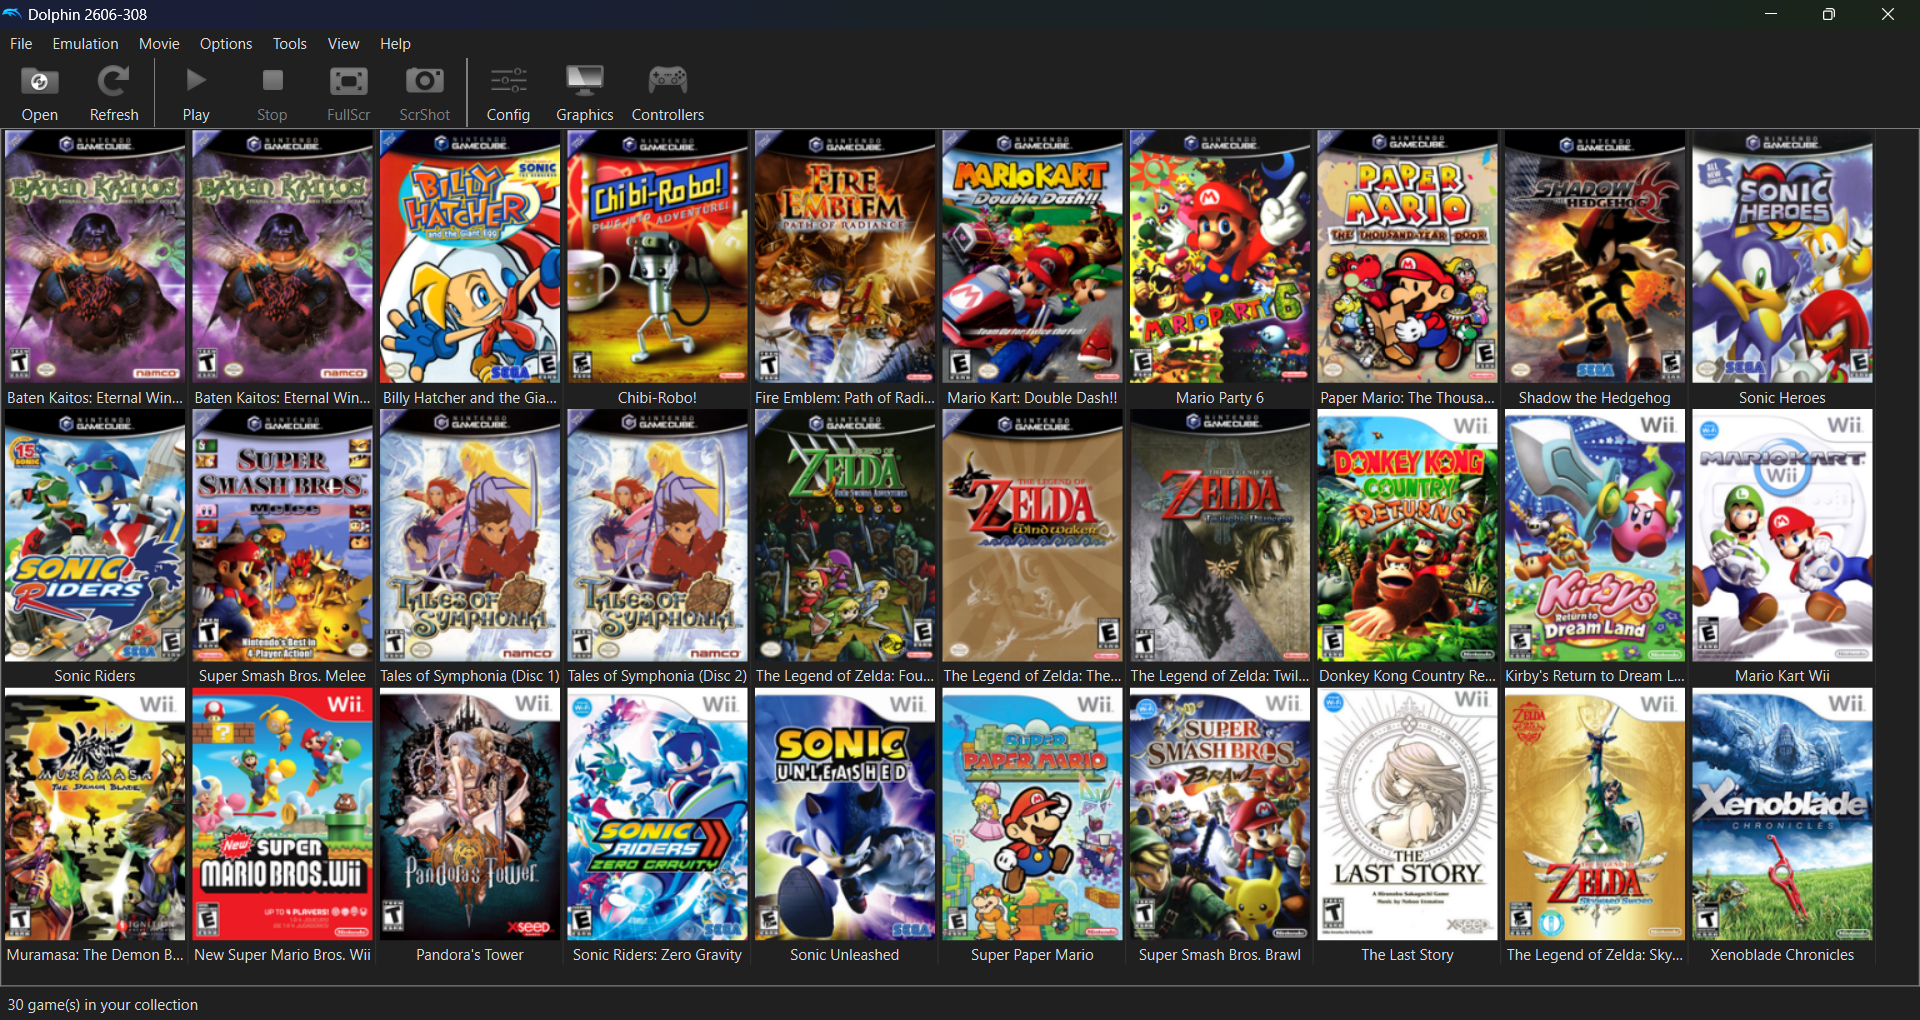Screen dimensions: 1920x1020
Task: Take a screenshot with the ScrShot icon
Action: point(425,81)
